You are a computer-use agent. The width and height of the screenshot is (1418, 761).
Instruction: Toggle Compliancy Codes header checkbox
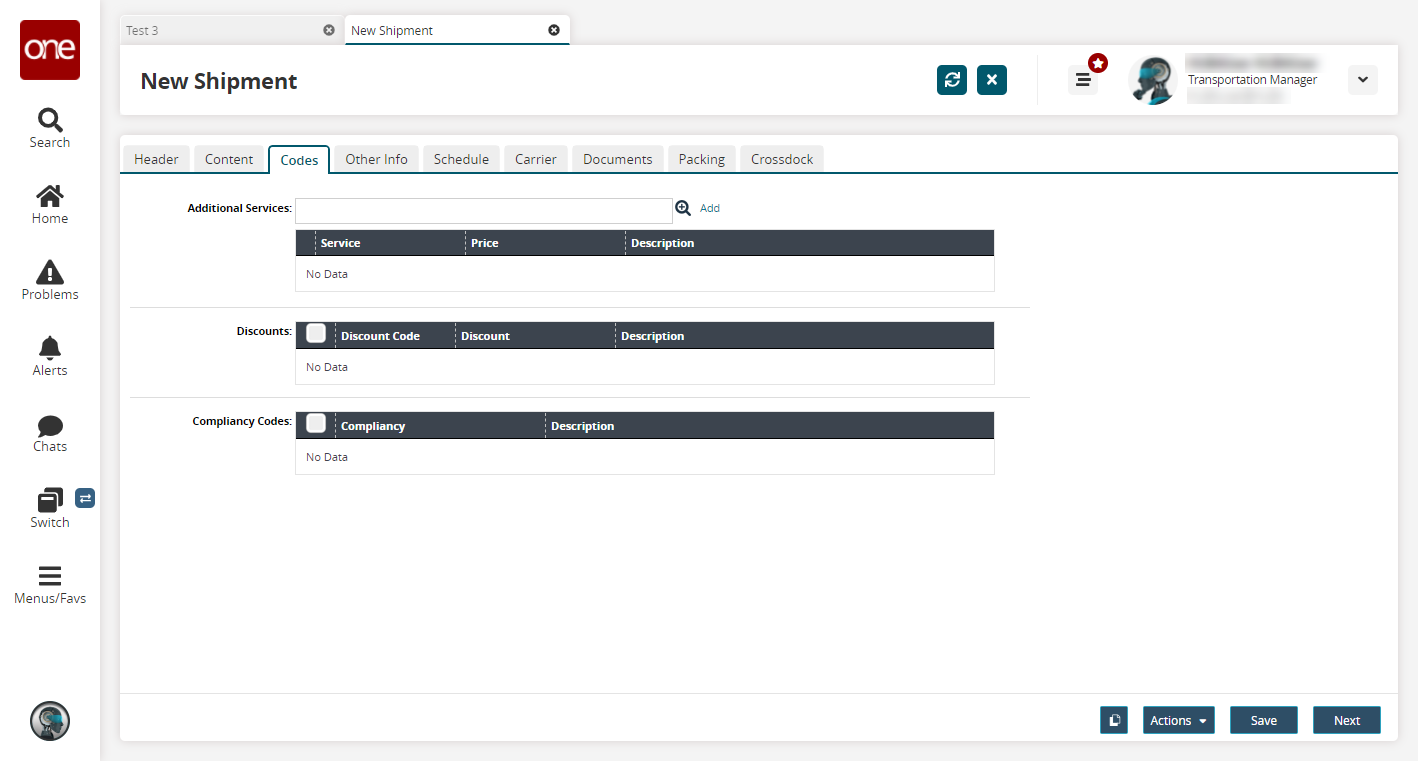click(316, 423)
